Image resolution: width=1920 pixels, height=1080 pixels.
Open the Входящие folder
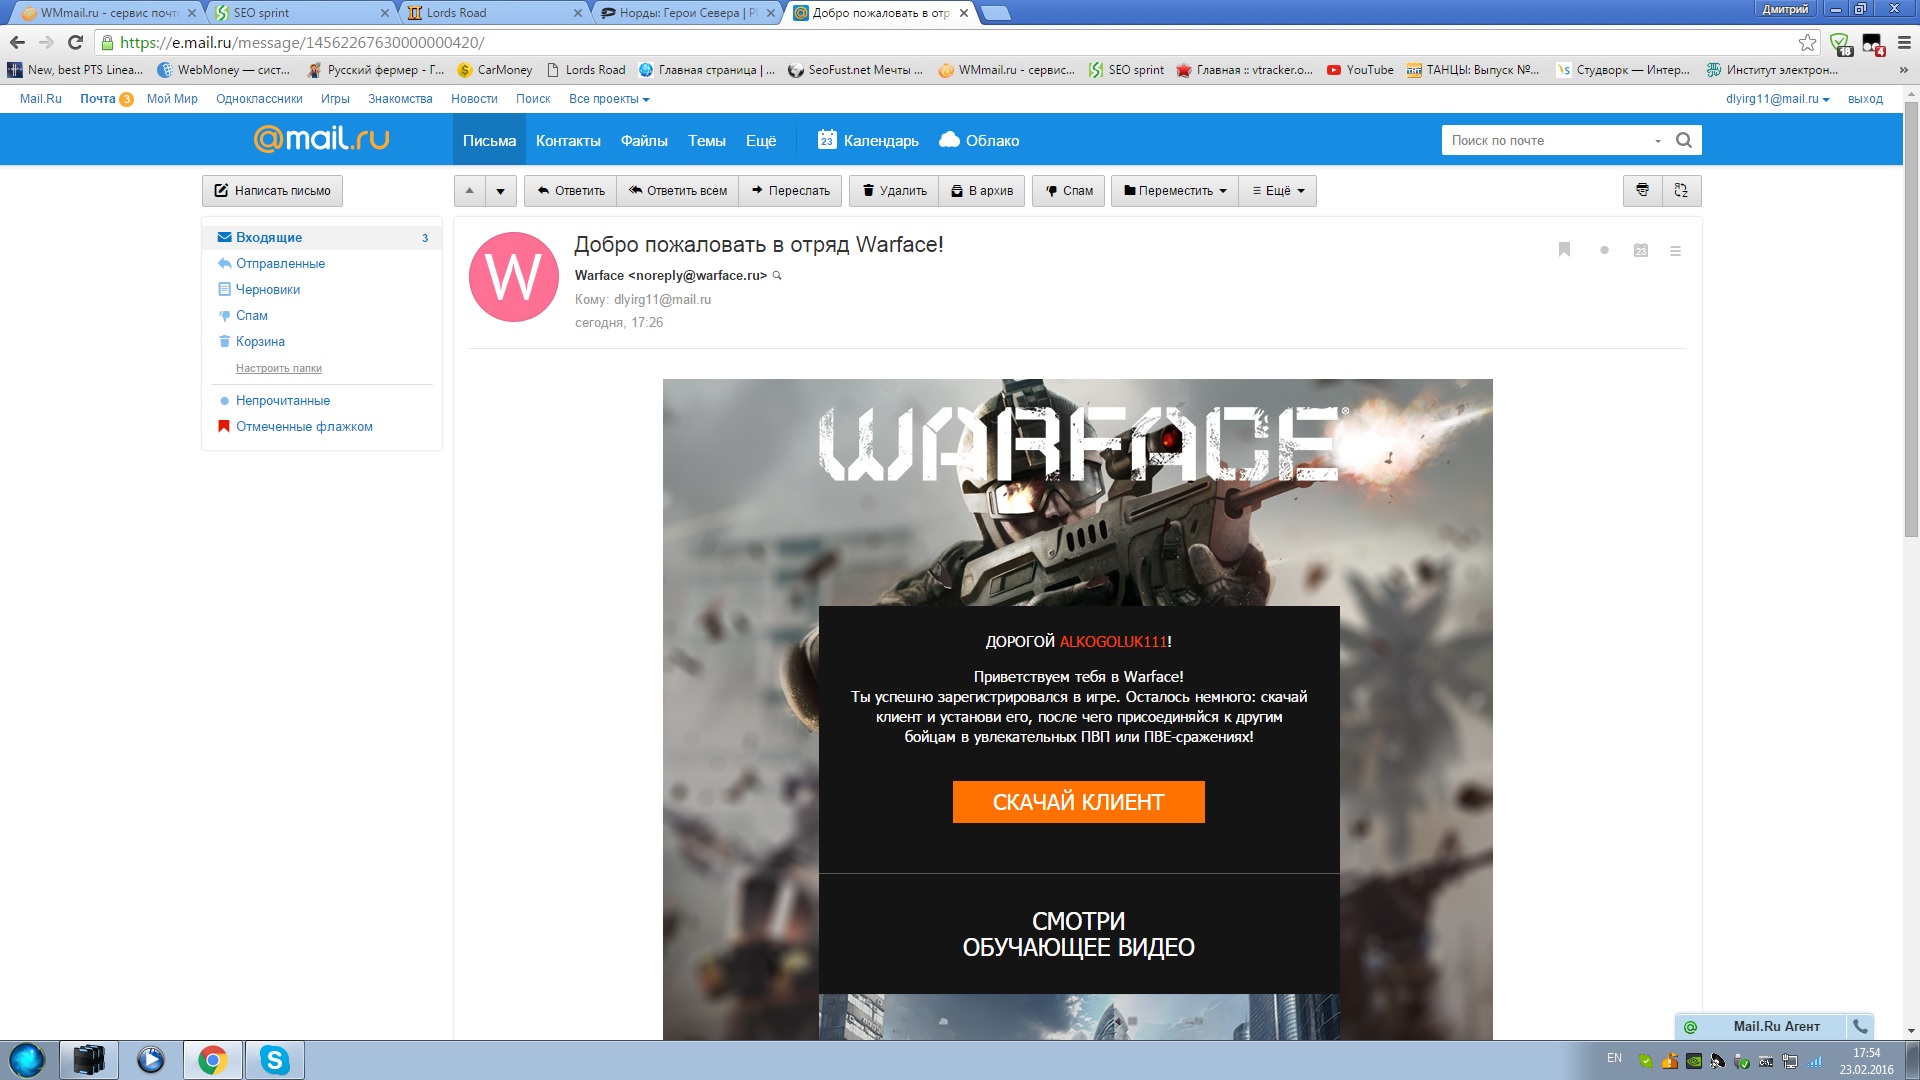coord(322,237)
